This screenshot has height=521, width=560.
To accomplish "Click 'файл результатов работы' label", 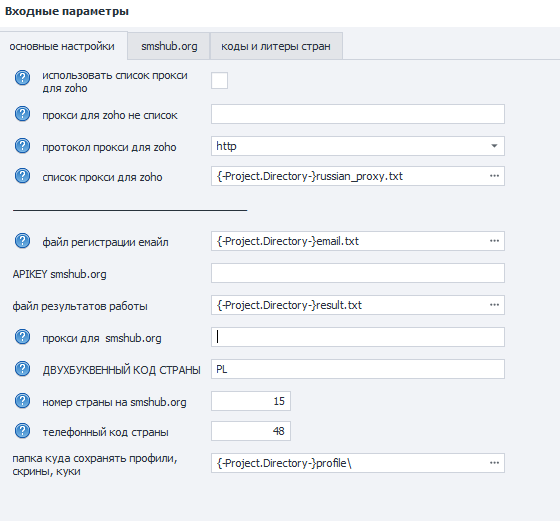I will (x=80, y=306).
